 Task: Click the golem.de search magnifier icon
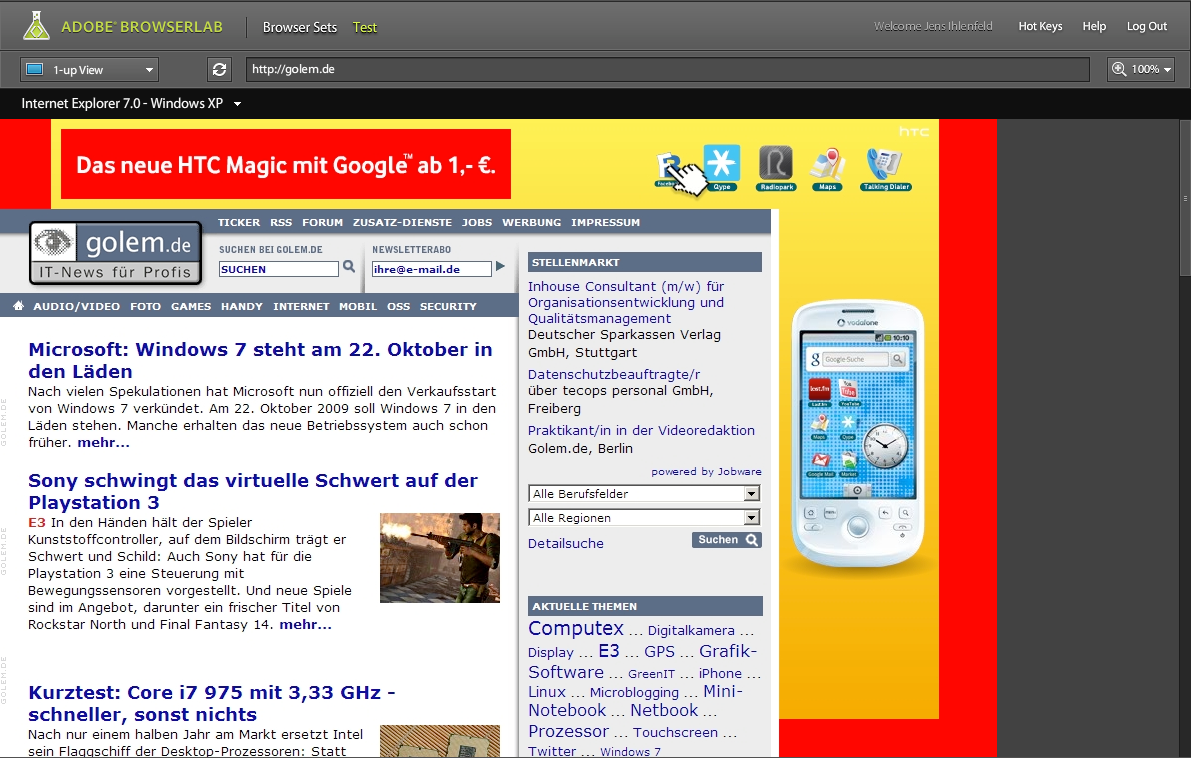[349, 267]
